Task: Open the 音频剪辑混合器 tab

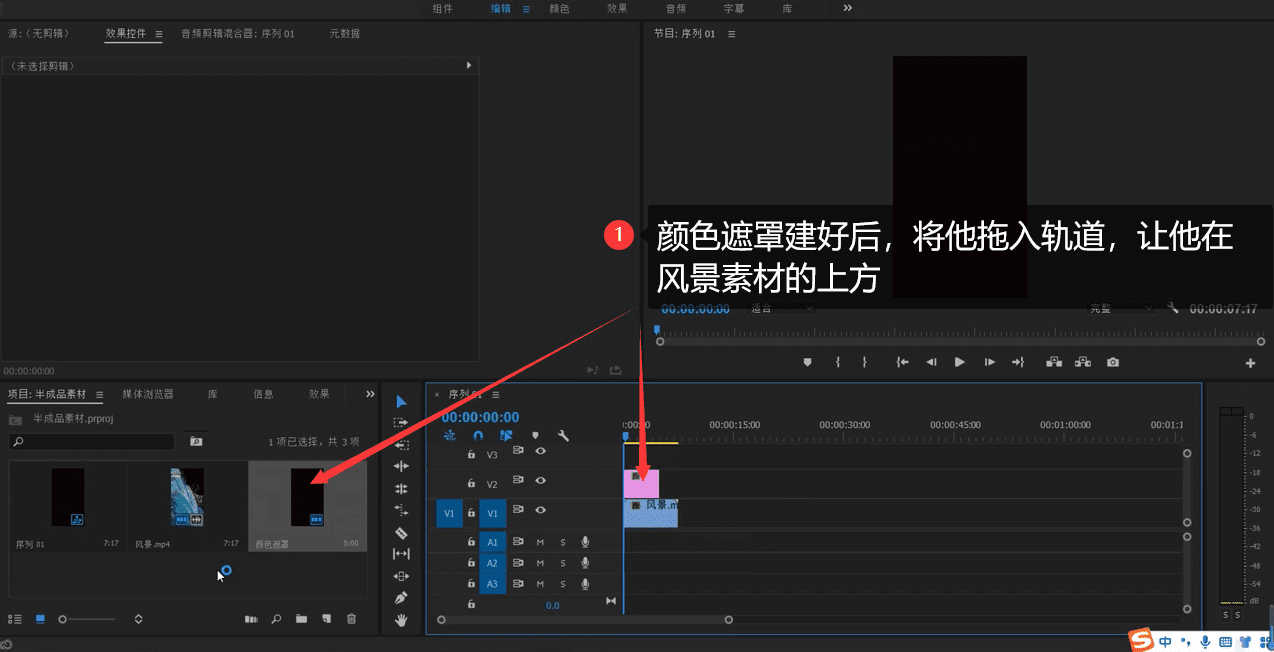Action: pos(238,34)
